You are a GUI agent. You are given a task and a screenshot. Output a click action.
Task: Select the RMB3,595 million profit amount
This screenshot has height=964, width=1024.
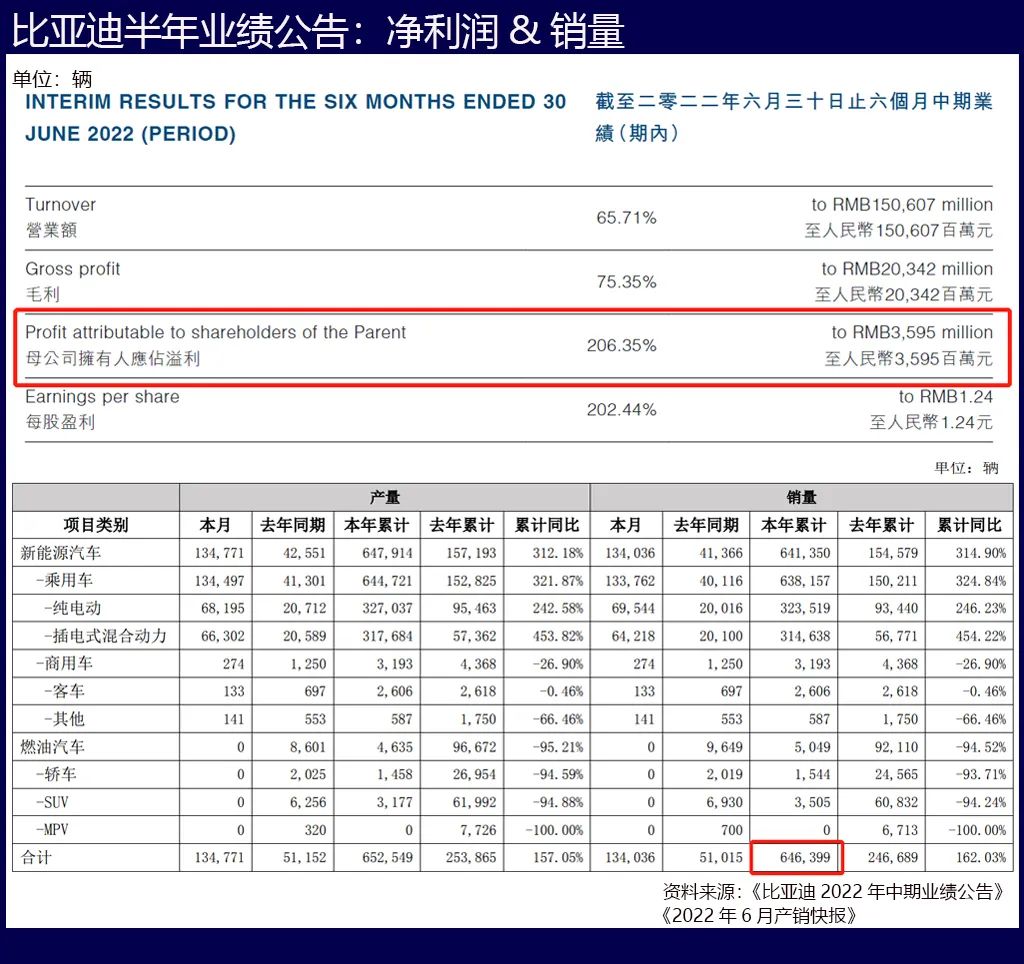(911, 333)
